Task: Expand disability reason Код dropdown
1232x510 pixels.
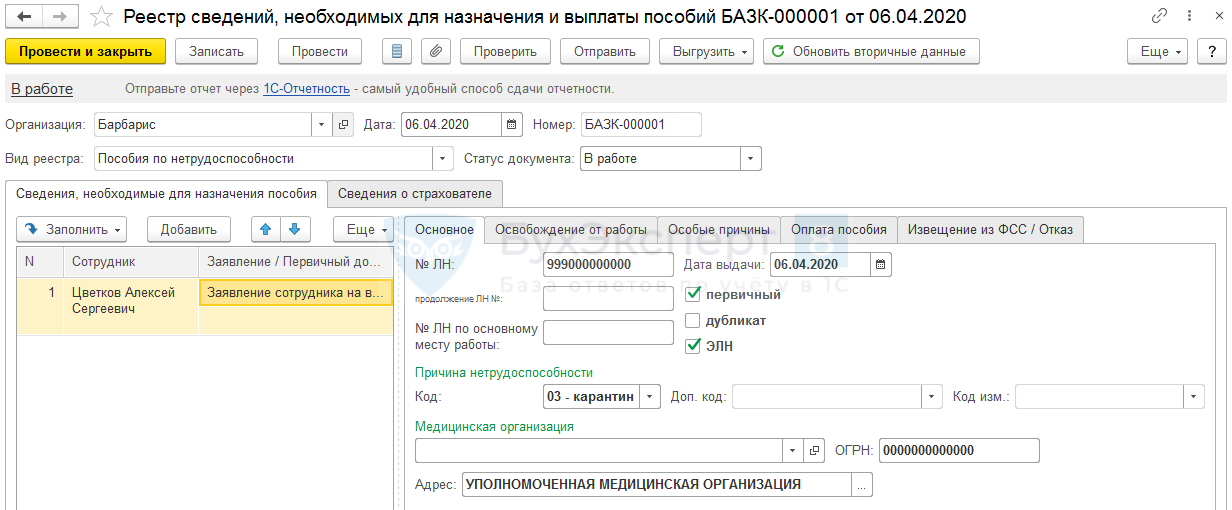Action: coord(650,397)
